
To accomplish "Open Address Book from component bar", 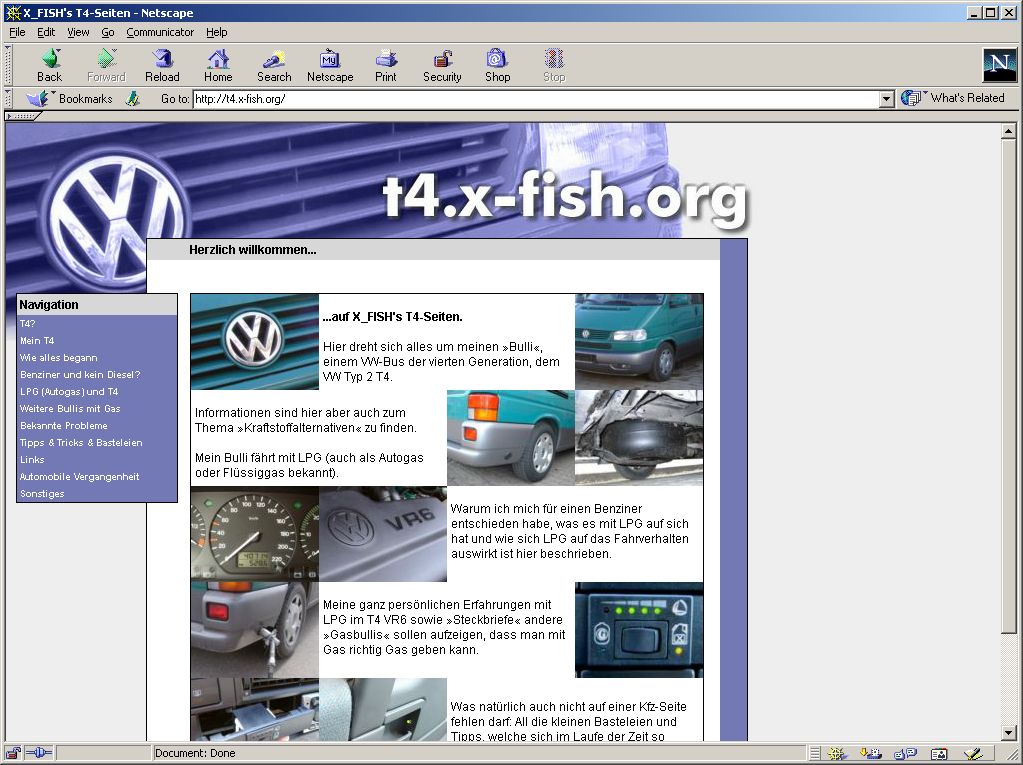I will tap(939, 754).
